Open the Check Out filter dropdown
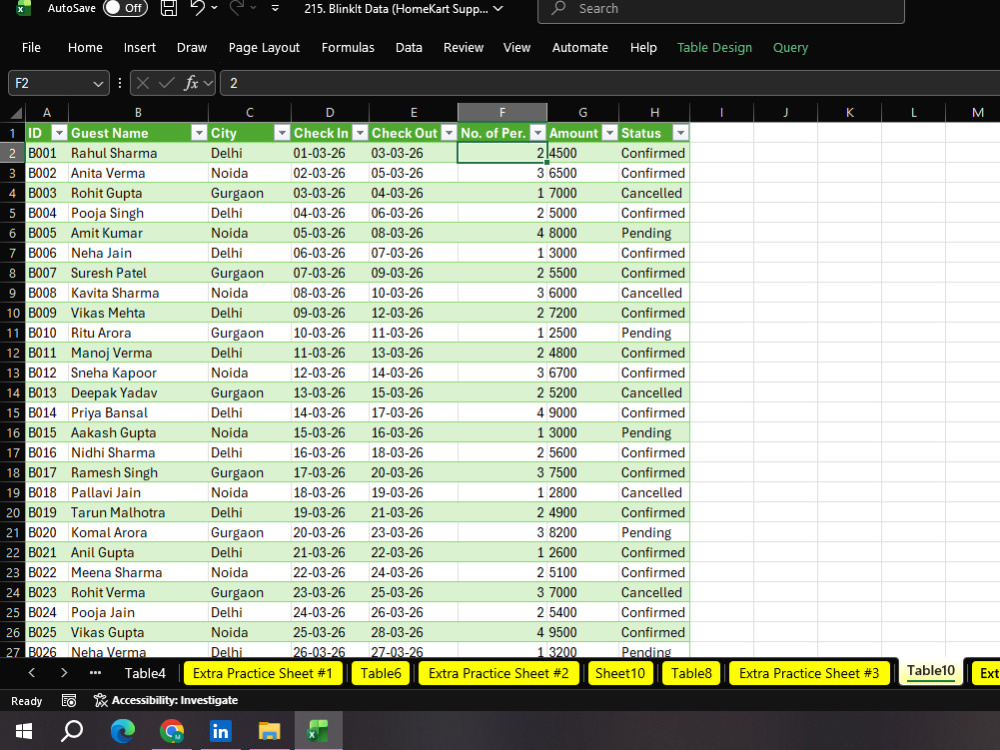Image resolution: width=1000 pixels, height=750 pixels. click(x=448, y=133)
